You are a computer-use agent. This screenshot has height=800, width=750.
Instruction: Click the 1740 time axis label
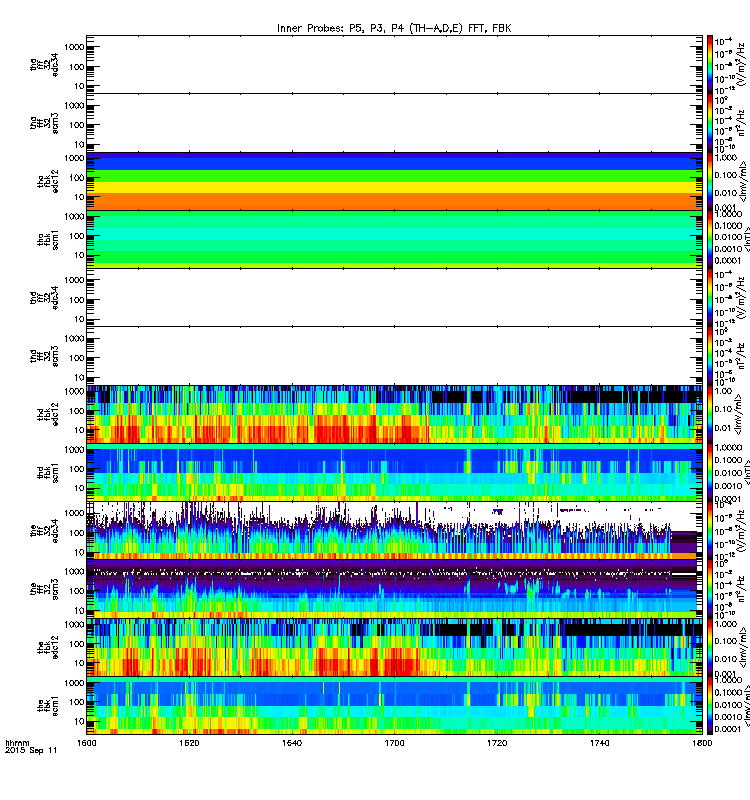tap(599, 743)
